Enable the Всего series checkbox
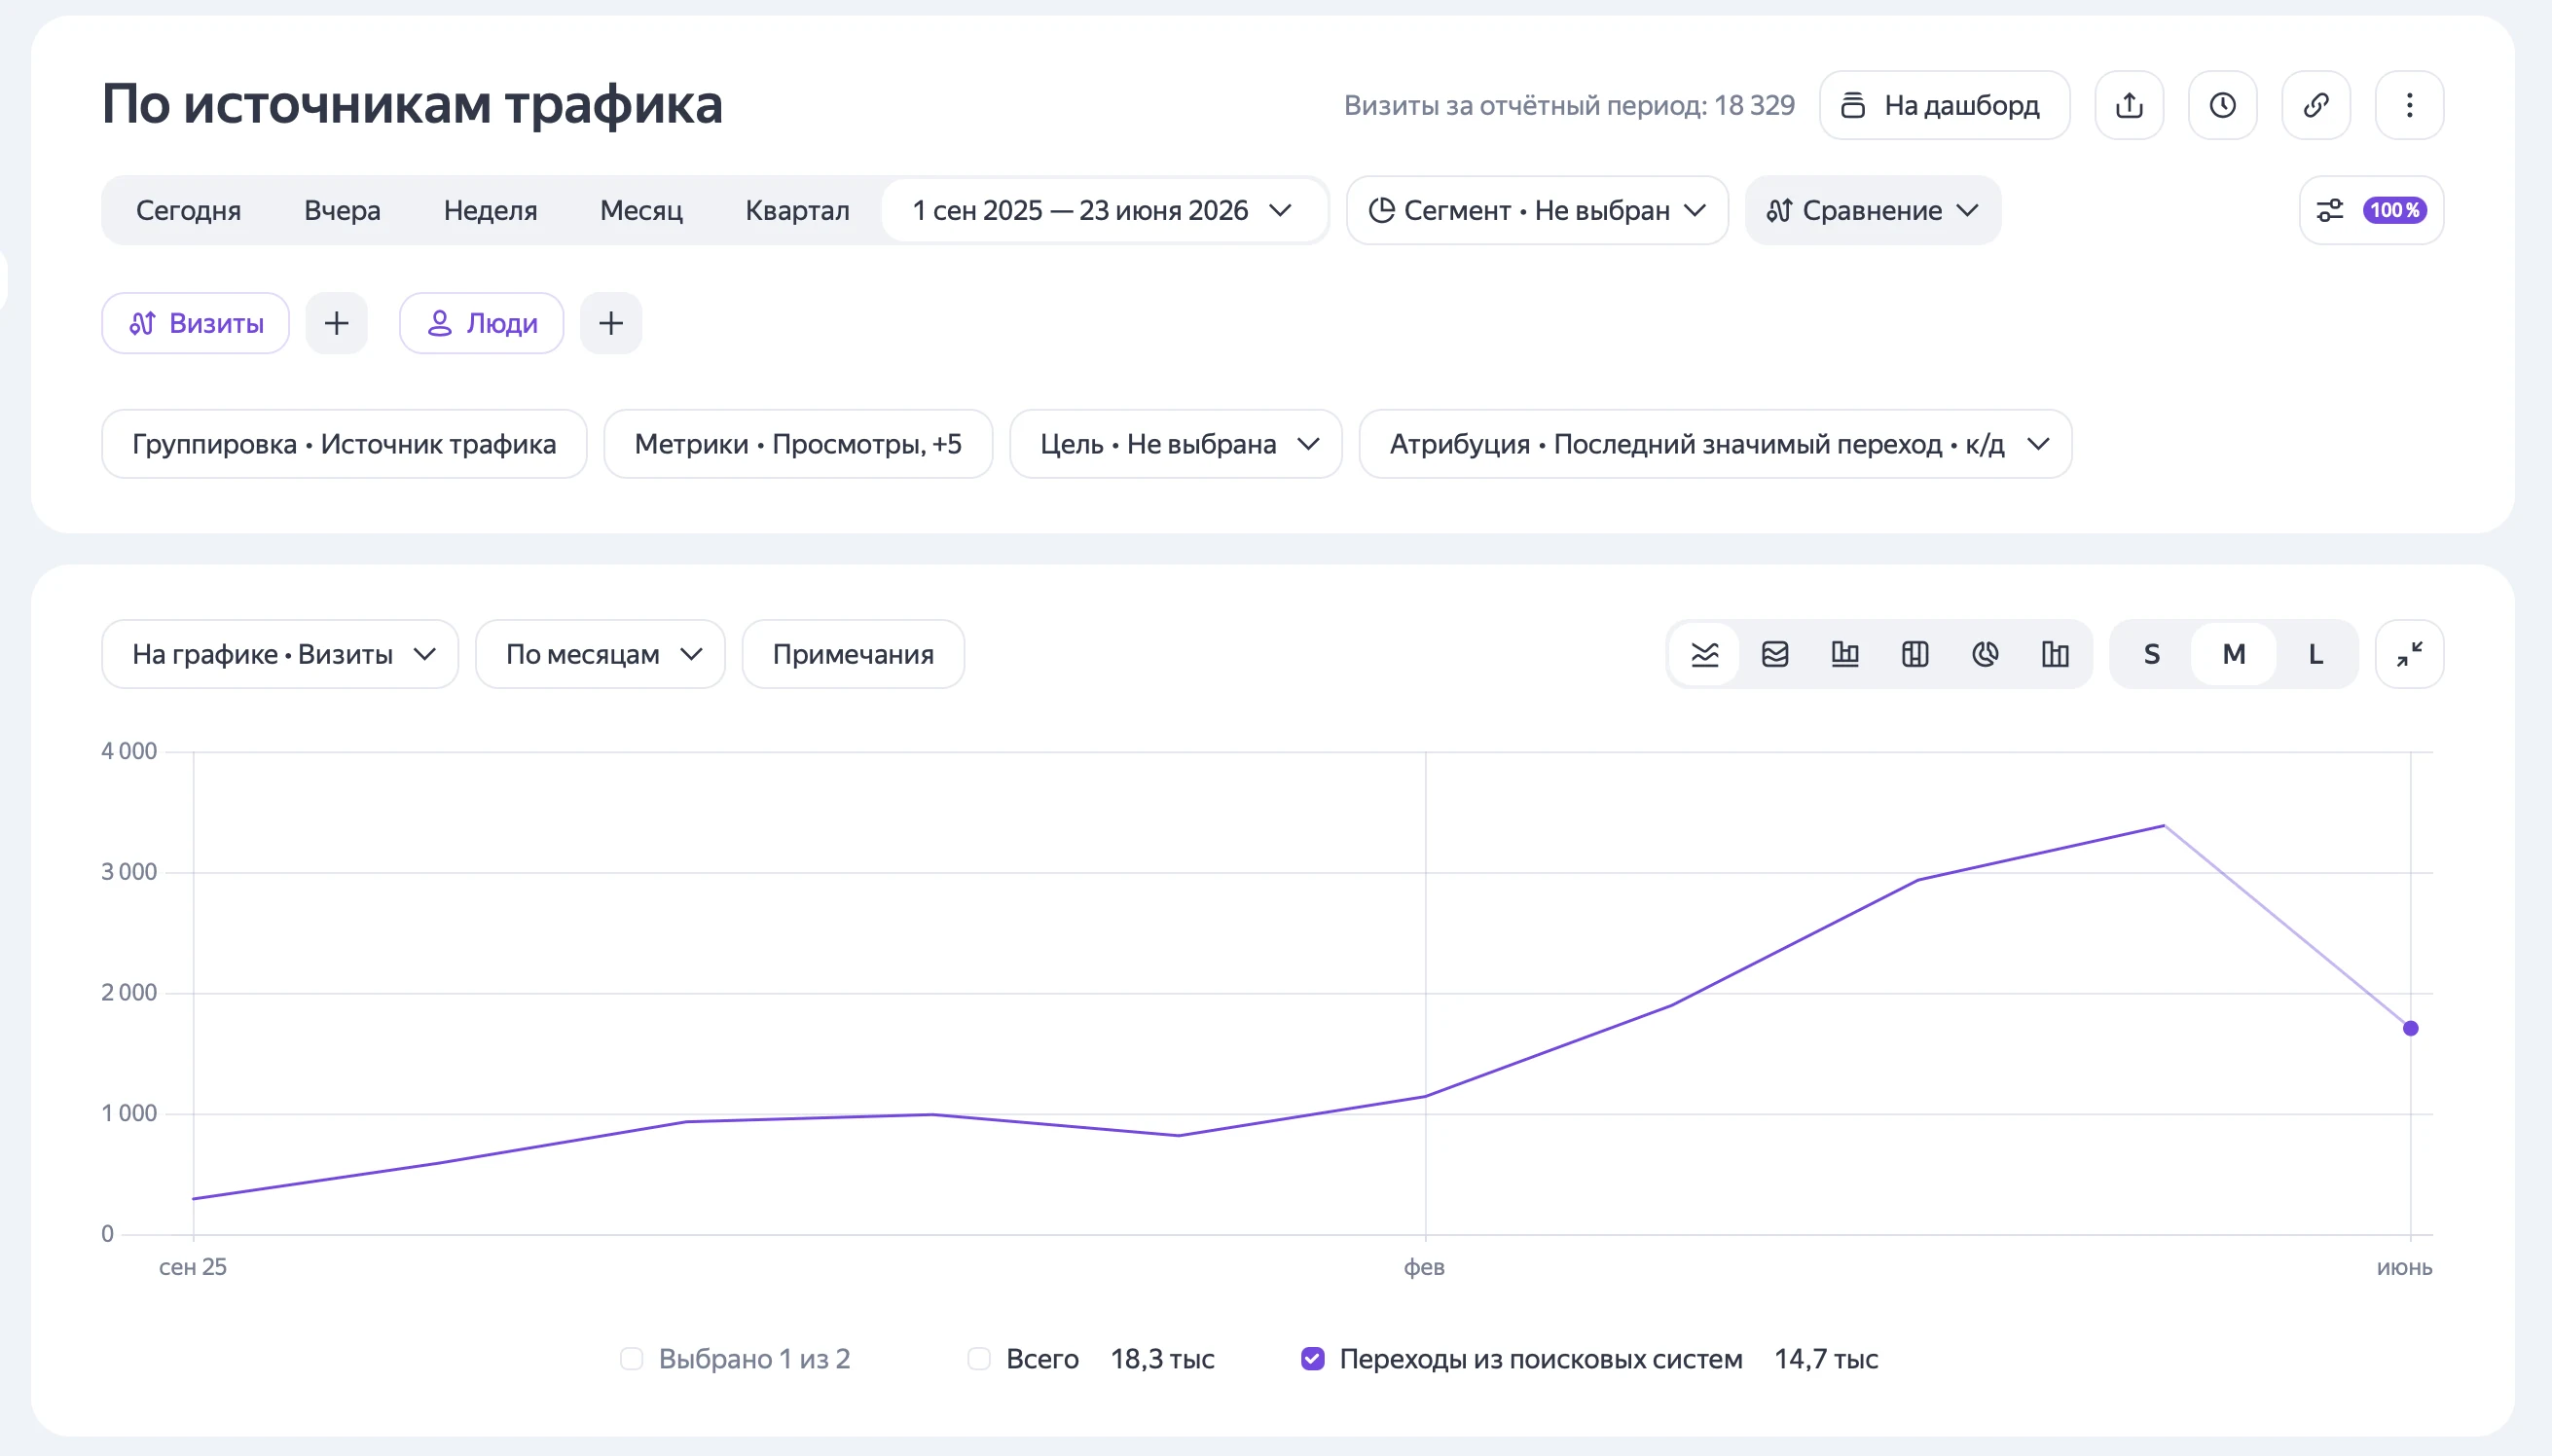2552x1456 pixels. [x=979, y=1359]
